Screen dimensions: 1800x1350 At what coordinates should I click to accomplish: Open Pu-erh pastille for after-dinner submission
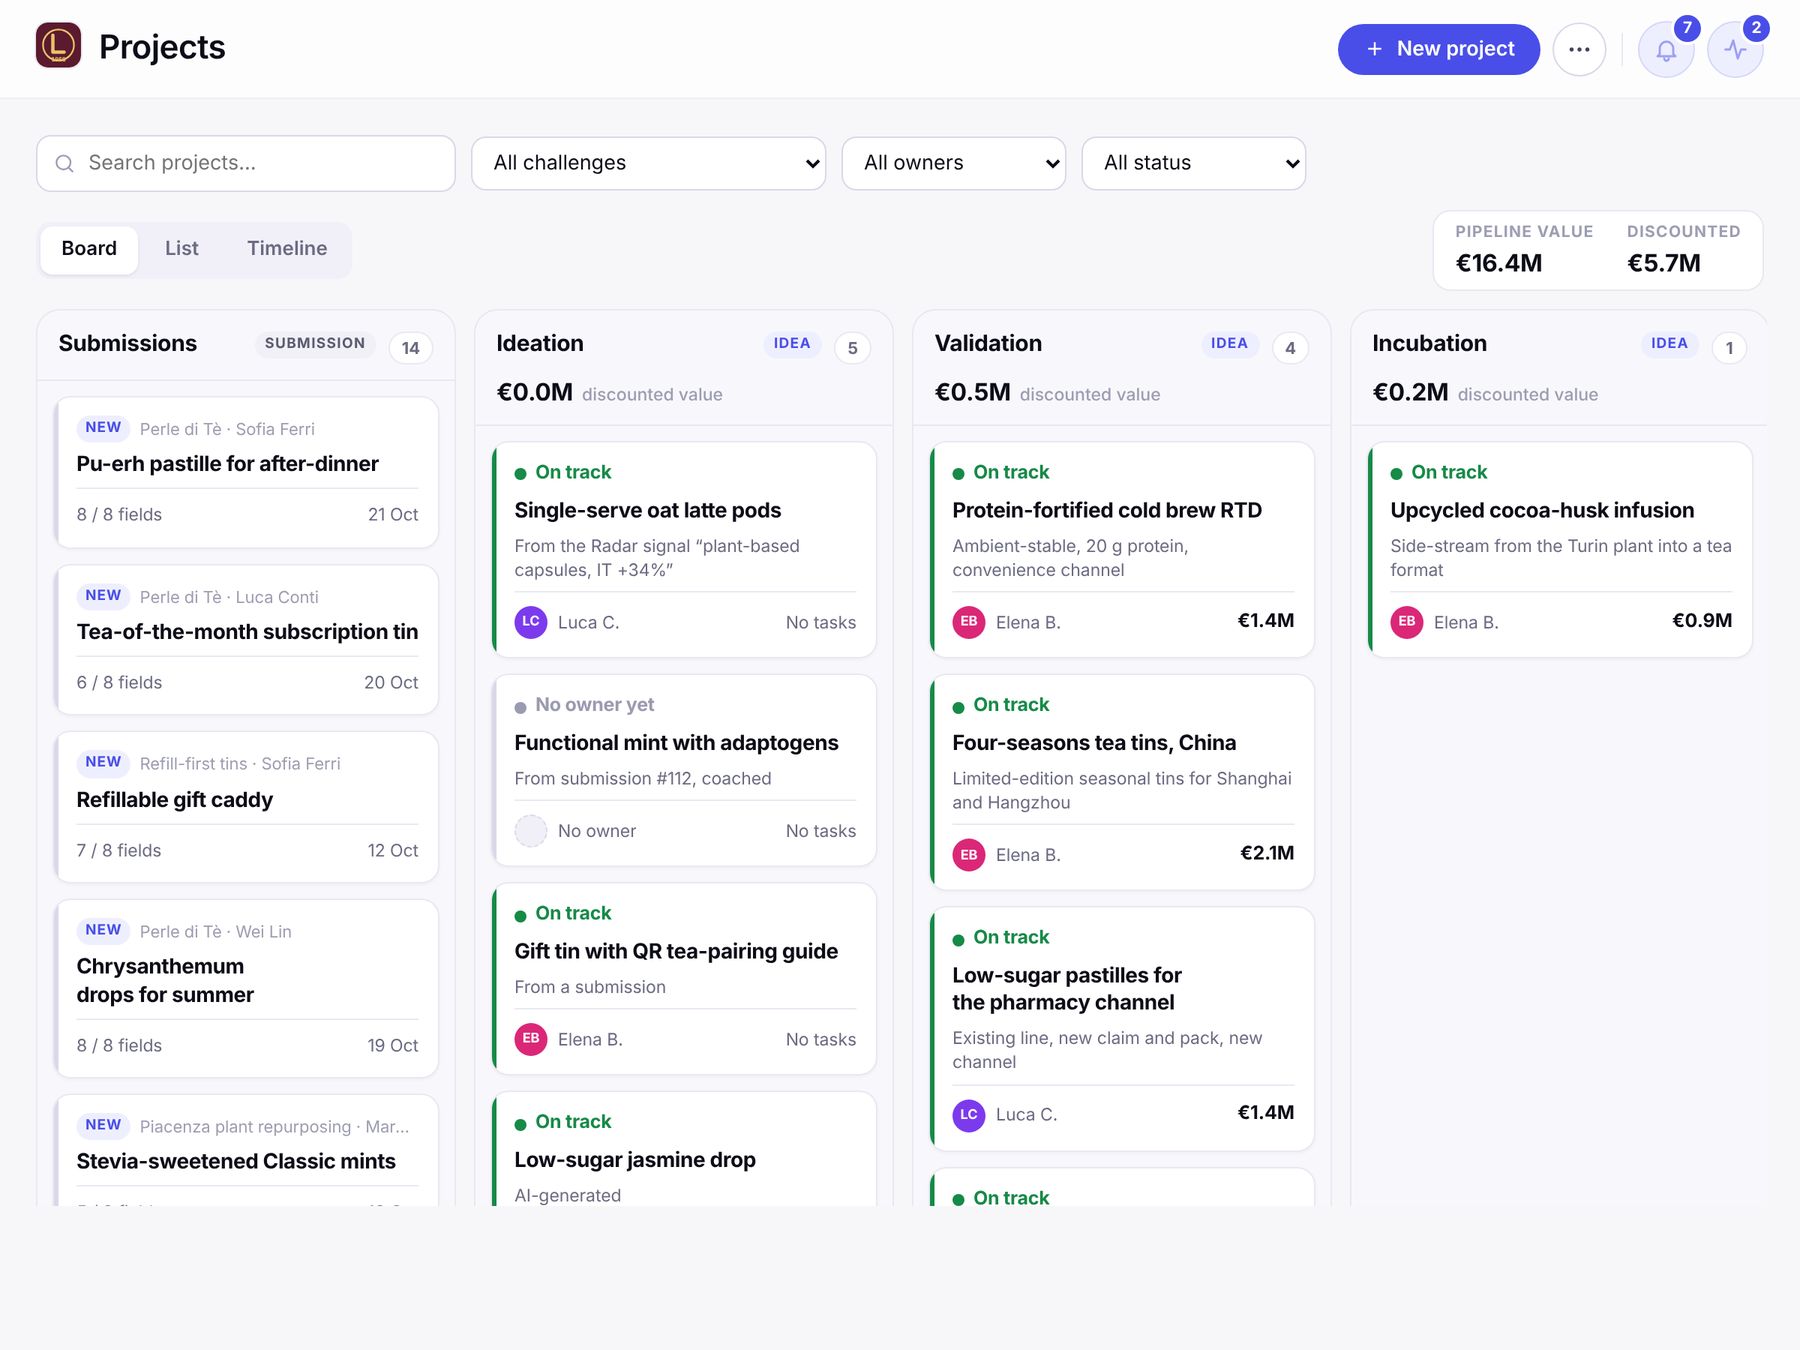pyautogui.click(x=247, y=472)
